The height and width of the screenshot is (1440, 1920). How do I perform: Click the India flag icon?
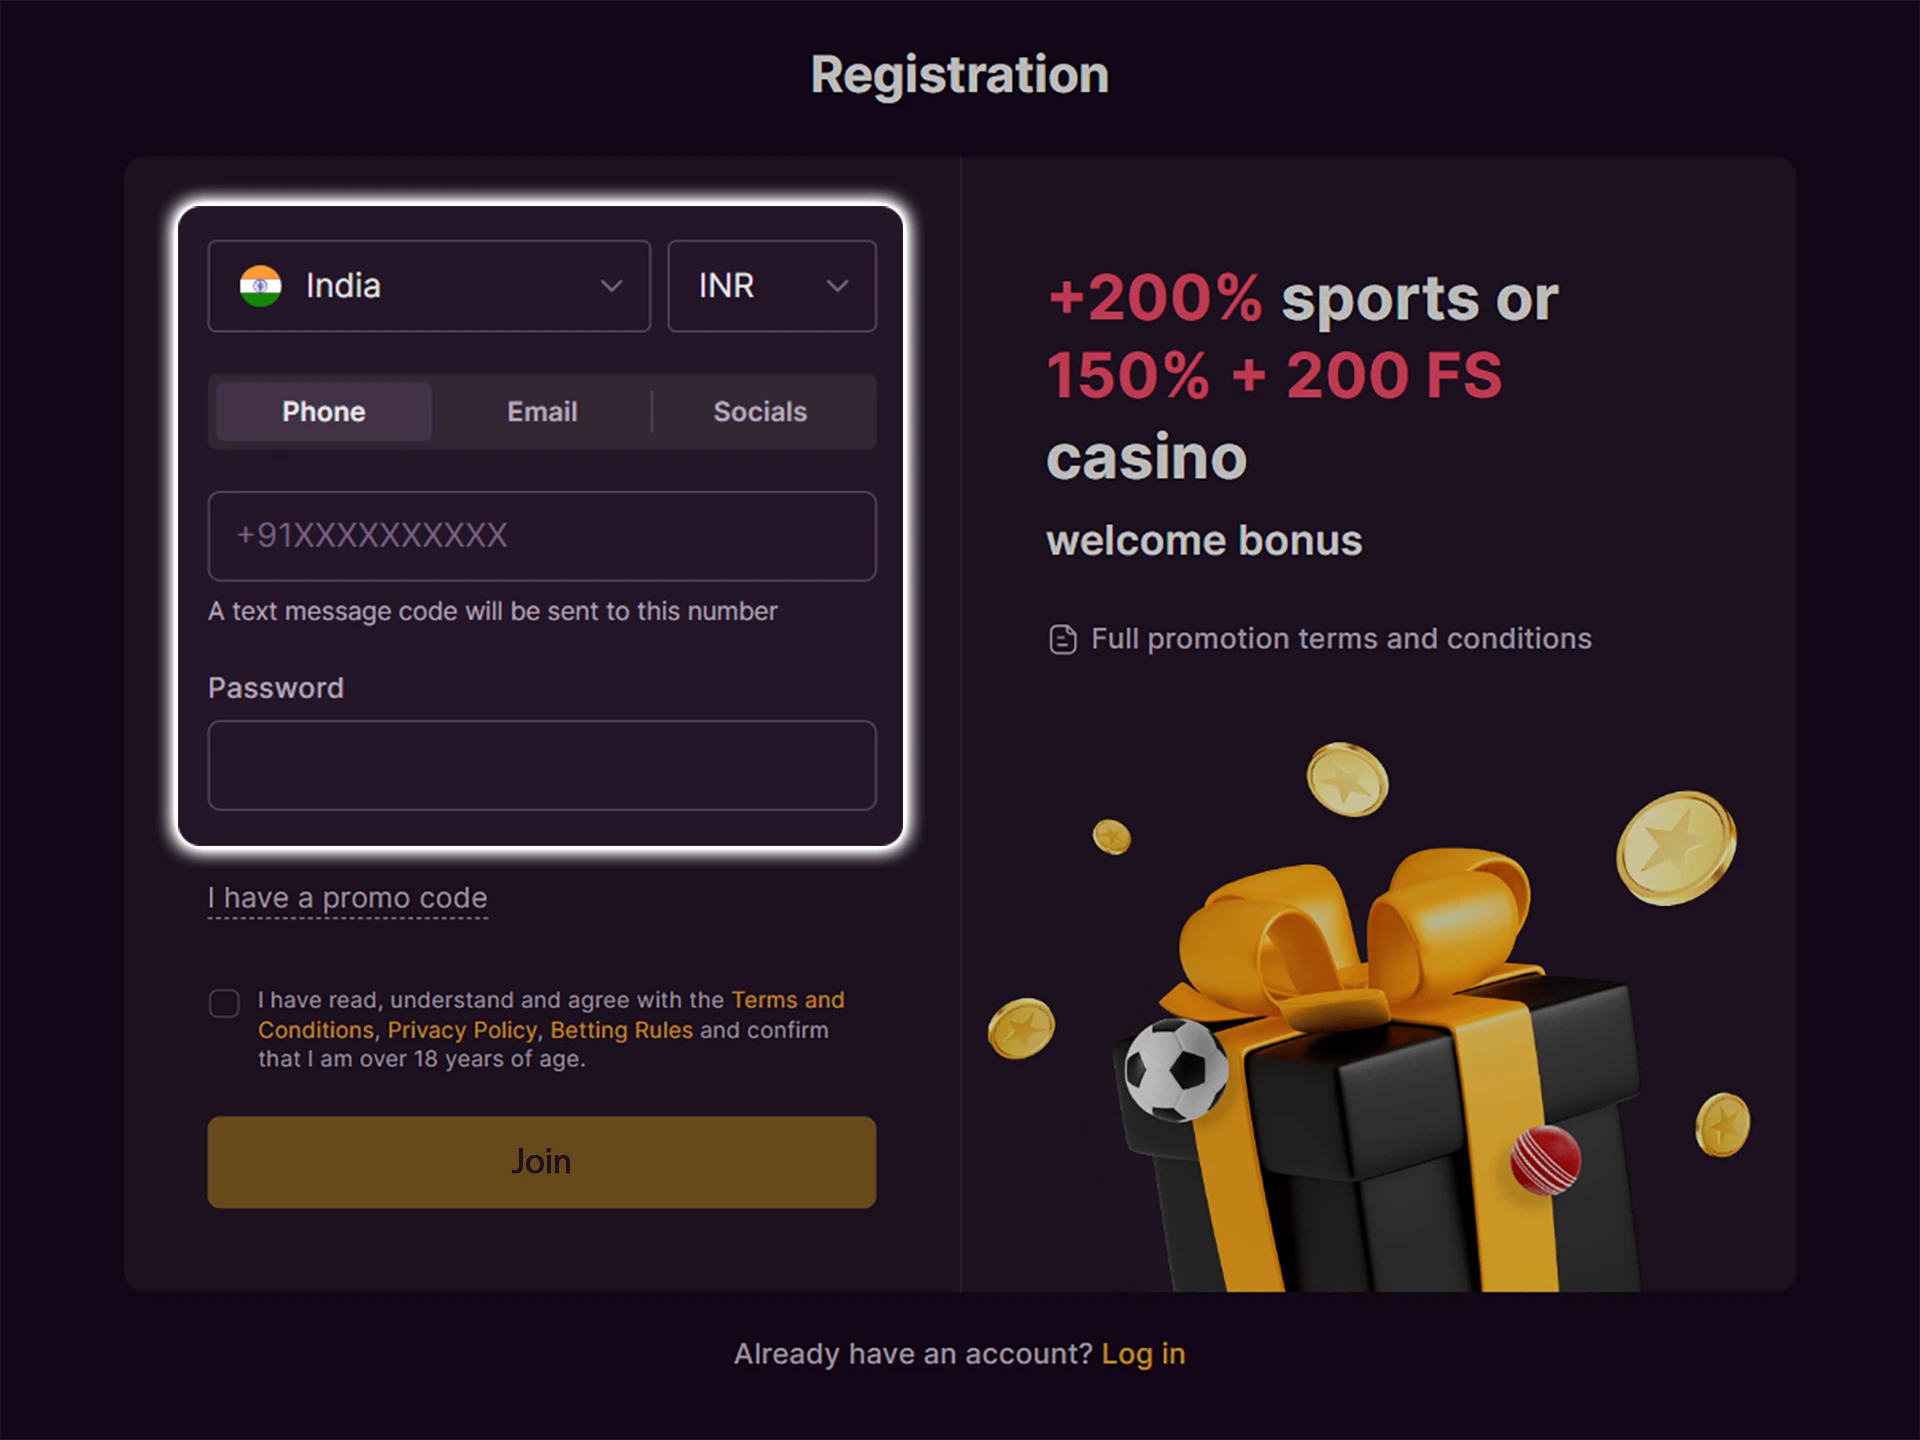pyautogui.click(x=260, y=287)
